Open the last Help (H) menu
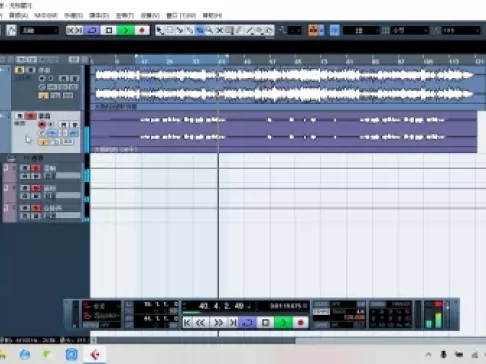486x364 pixels. pos(212,15)
